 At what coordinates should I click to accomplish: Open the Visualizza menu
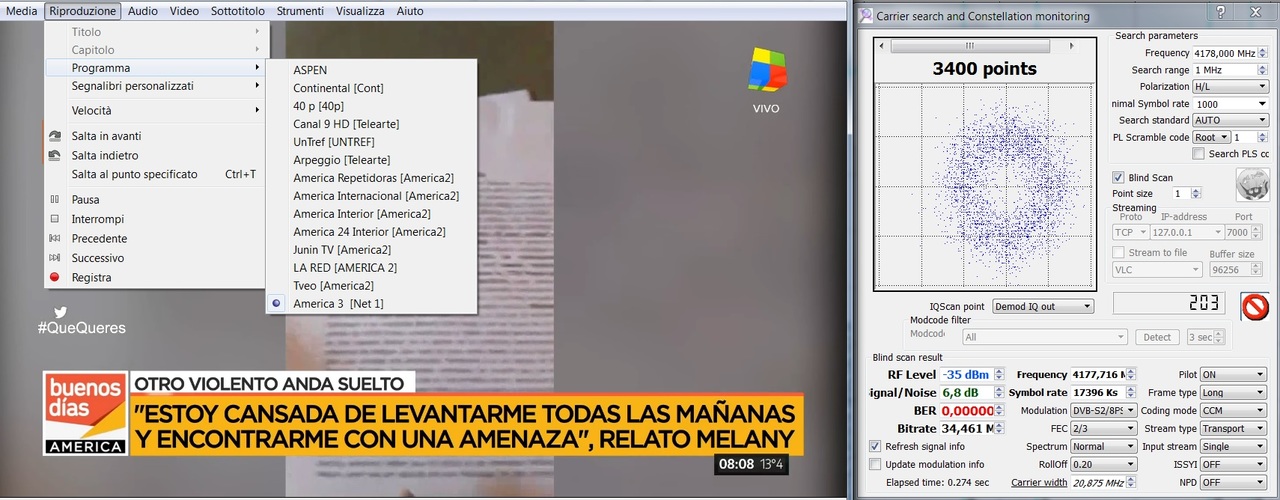(x=360, y=11)
